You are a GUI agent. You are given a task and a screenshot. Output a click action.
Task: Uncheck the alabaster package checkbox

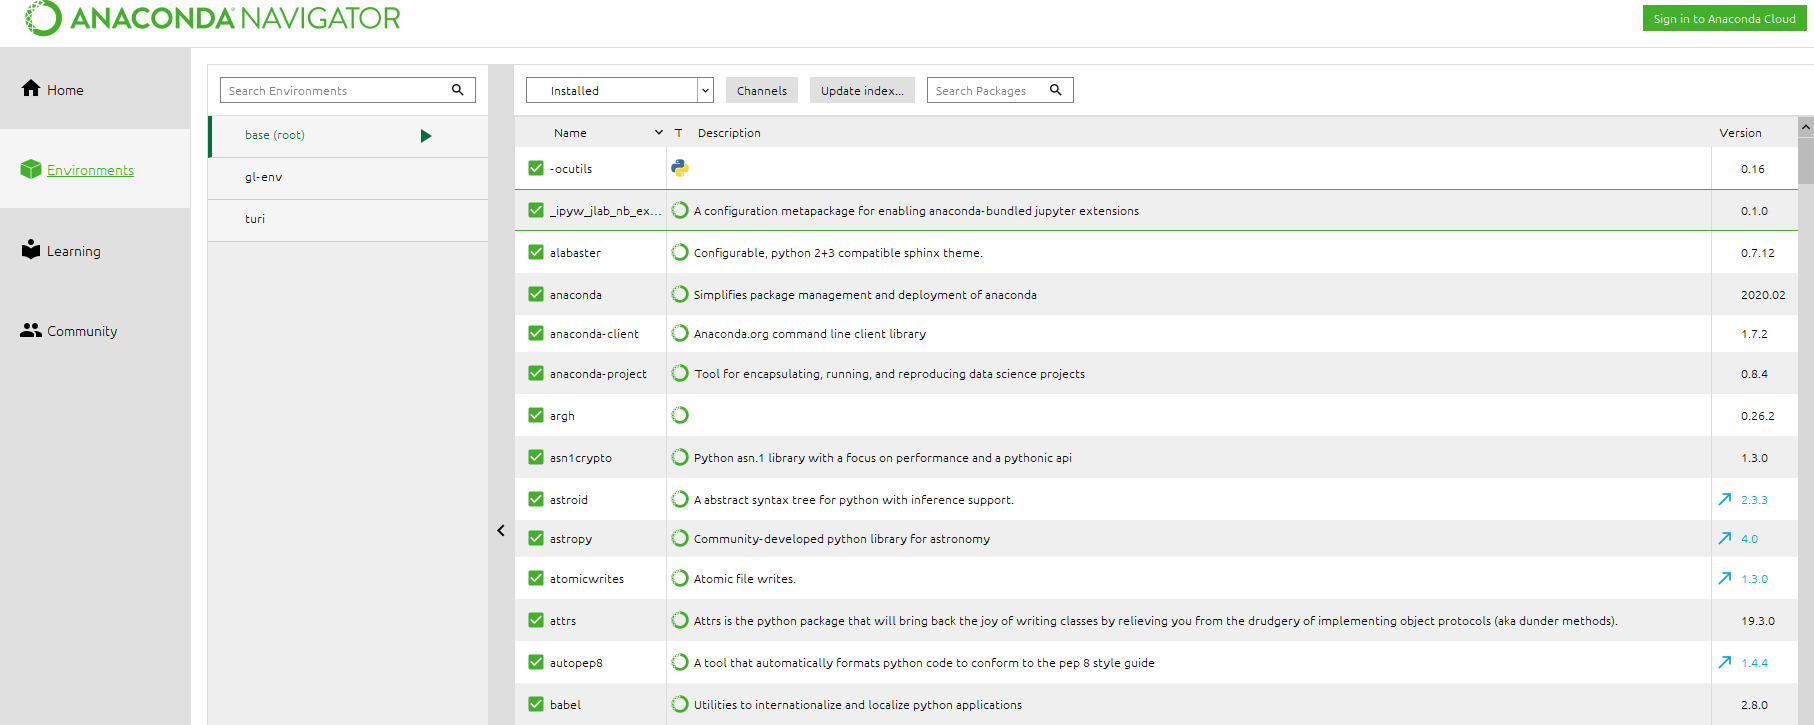(x=536, y=252)
